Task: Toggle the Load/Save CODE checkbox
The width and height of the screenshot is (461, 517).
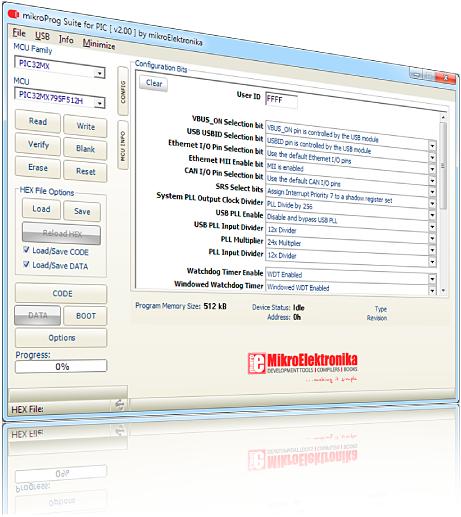Action: click(x=26, y=249)
